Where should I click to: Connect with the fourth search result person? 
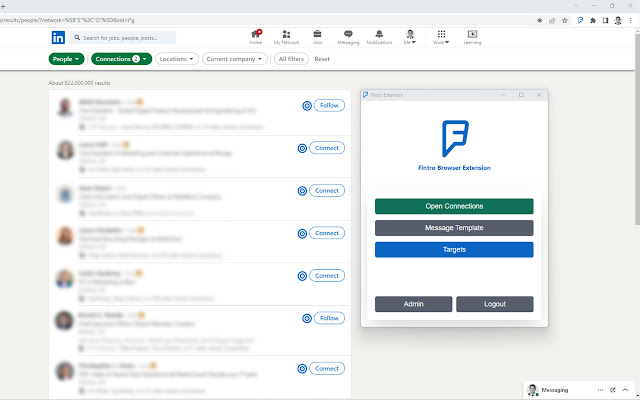tap(327, 233)
